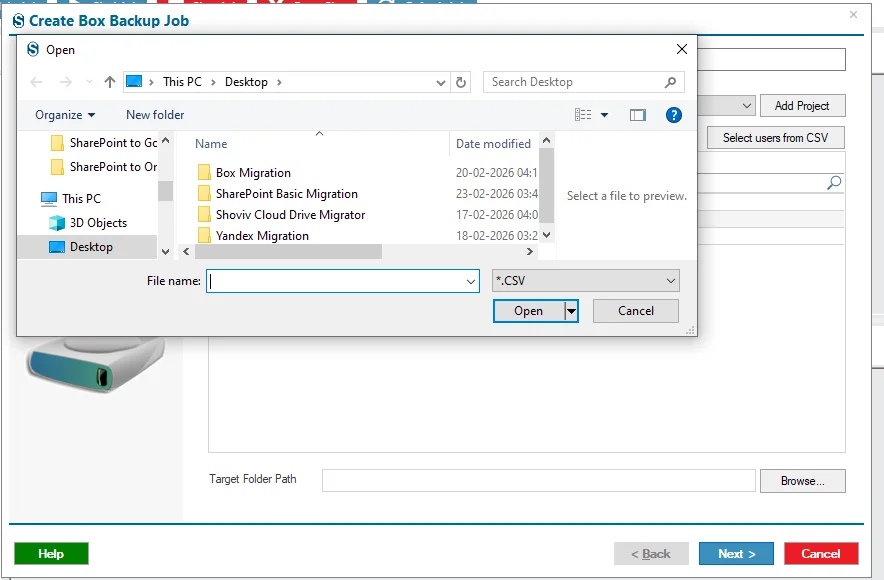This screenshot has height=580, width=884.
Task: Select Box Migration folder
Action: [253, 172]
